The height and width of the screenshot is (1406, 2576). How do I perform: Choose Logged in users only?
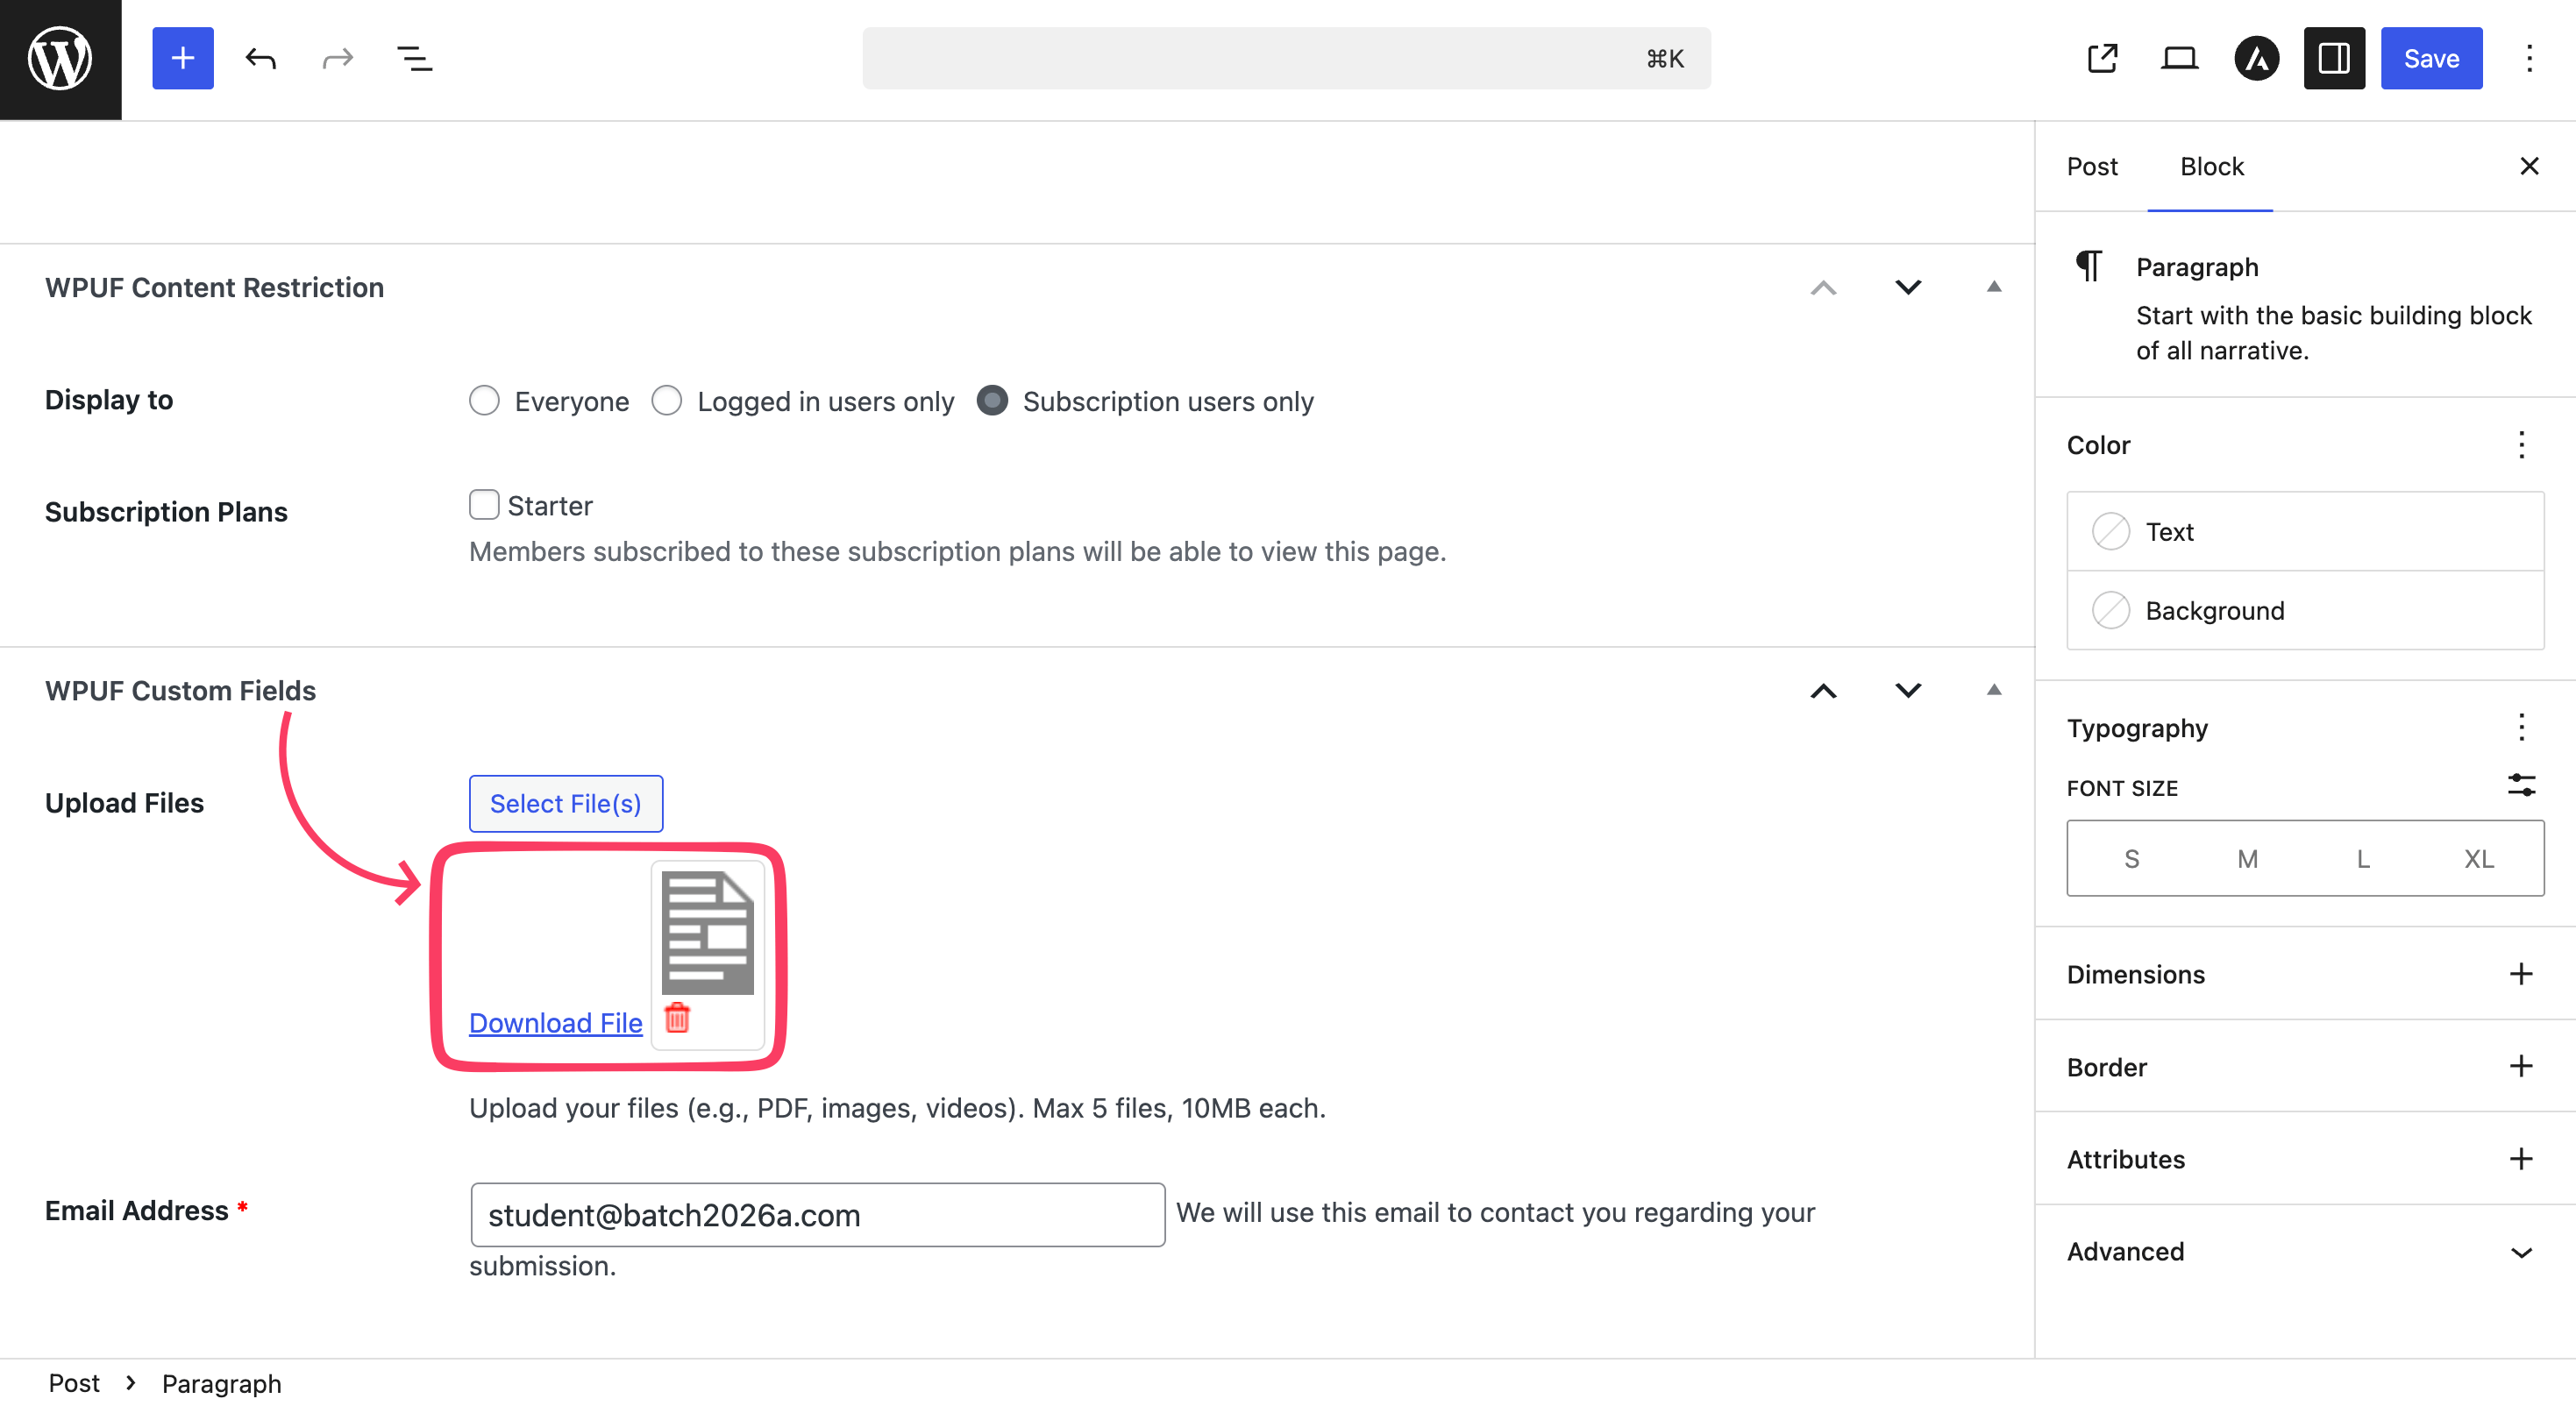[x=666, y=400]
